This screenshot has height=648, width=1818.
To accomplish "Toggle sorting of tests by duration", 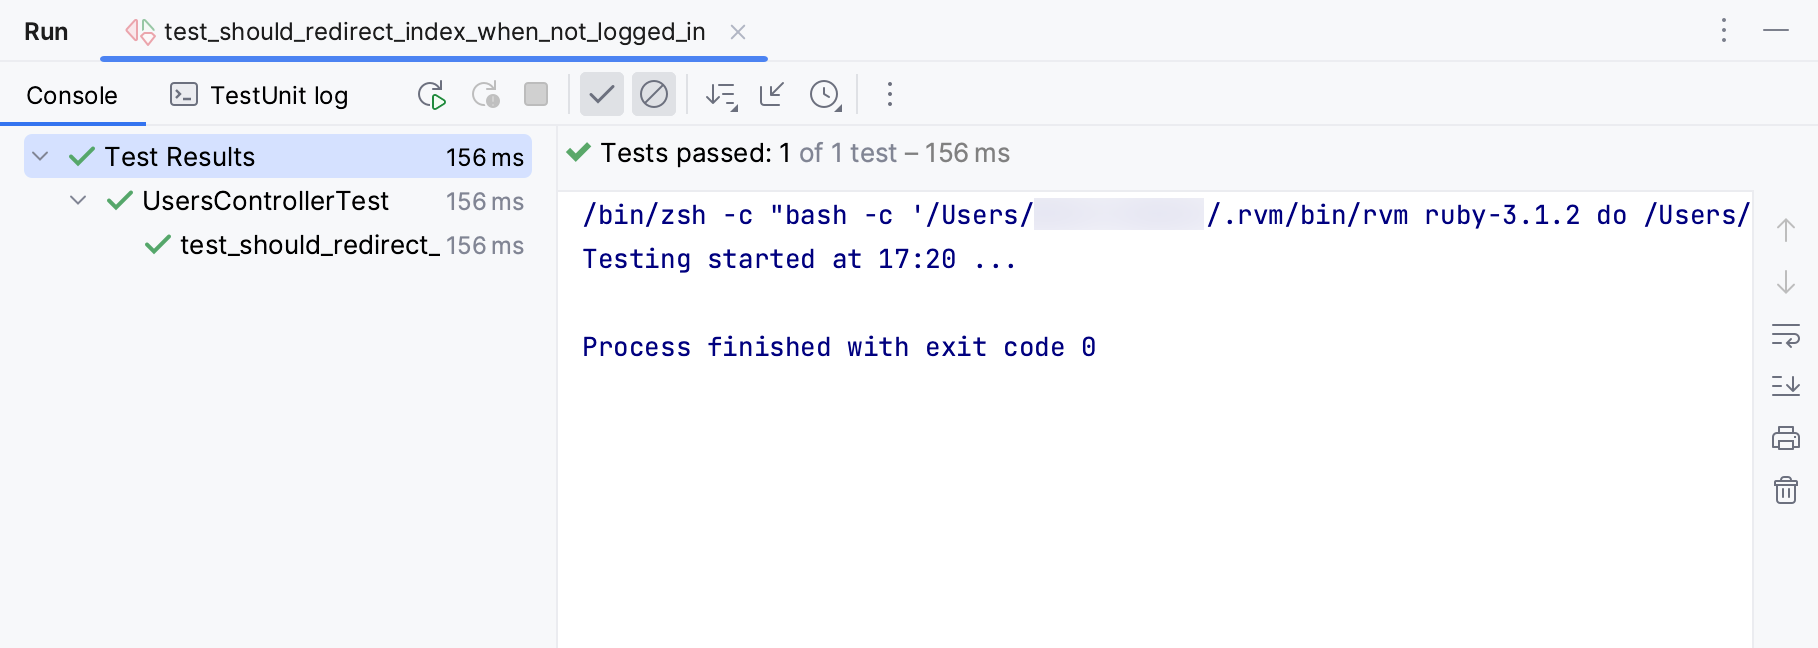I will point(720,95).
